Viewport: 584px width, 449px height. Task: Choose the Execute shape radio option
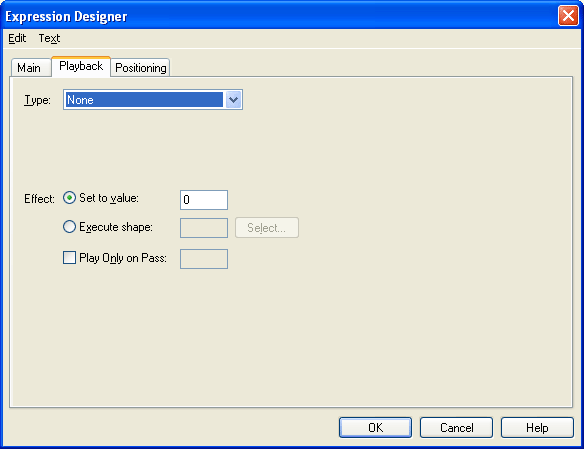[69, 227]
